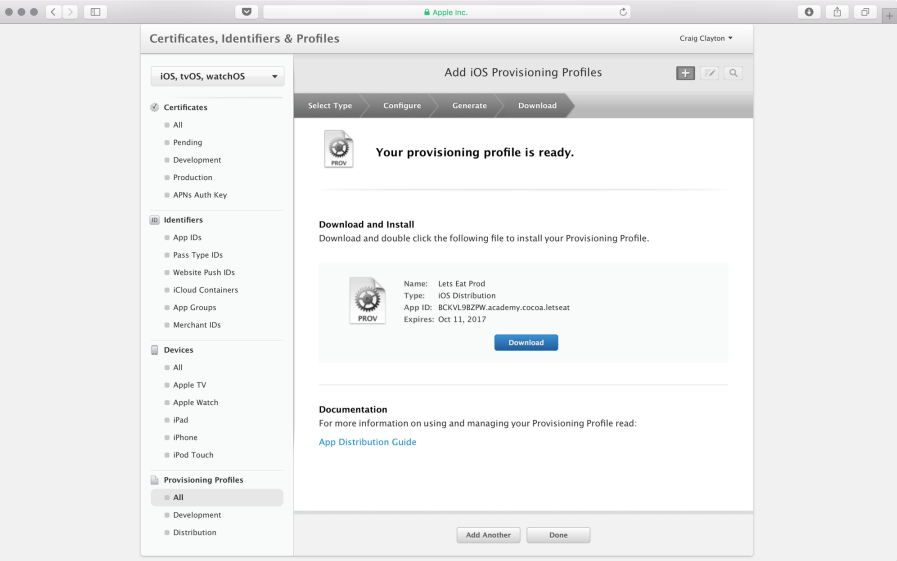Viewport: 897px width, 561px height.
Task: Open Website Push IDs
Action: 204,272
